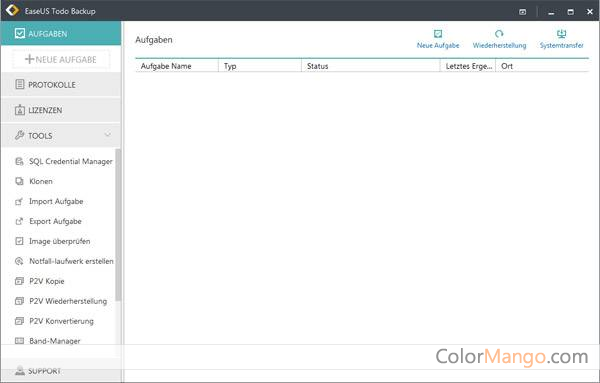Viewport: 600px width, 383px height.
Task: Open Export Aufgabe tool
Action: (x=48, y=221)
